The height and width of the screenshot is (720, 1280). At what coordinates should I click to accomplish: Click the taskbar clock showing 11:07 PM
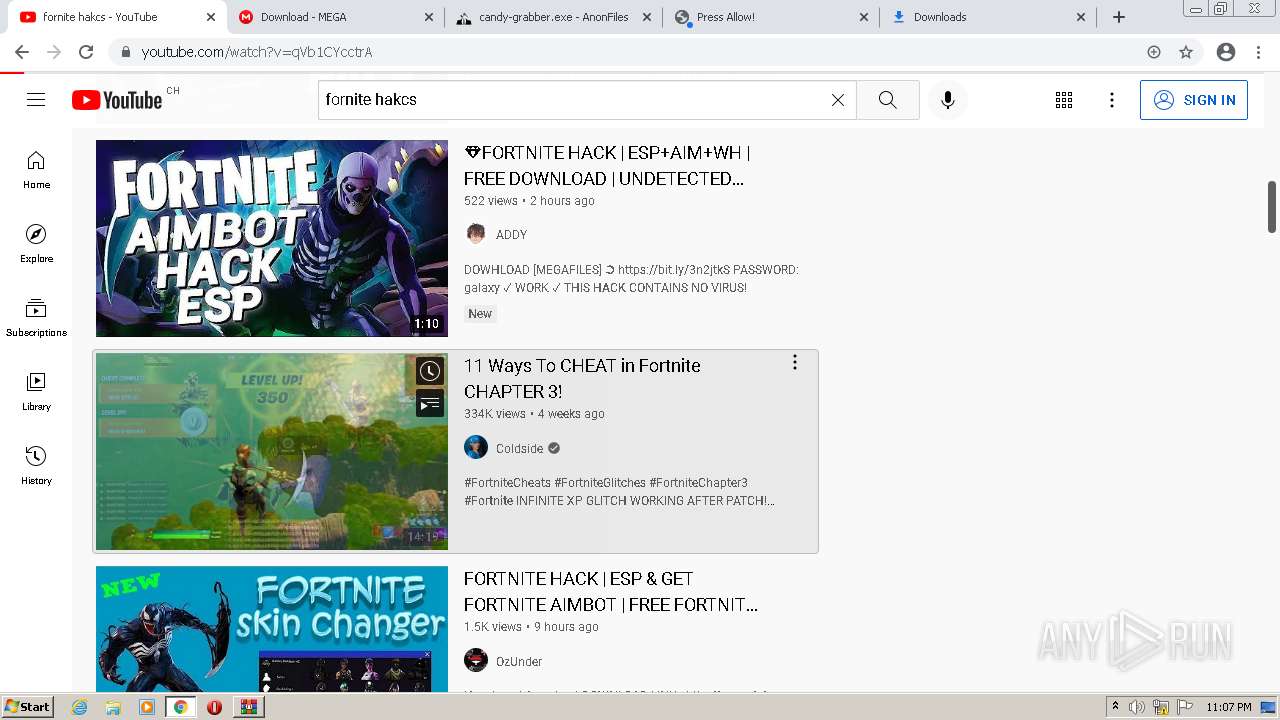point(1229,707)
